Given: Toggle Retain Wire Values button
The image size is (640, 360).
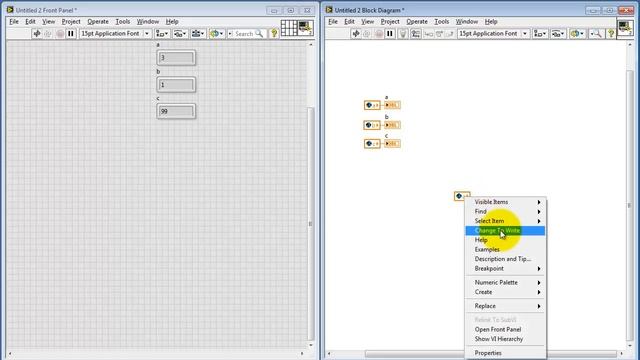Looking at the screenshot, I should pyautogui.click(x=416, y=33).
